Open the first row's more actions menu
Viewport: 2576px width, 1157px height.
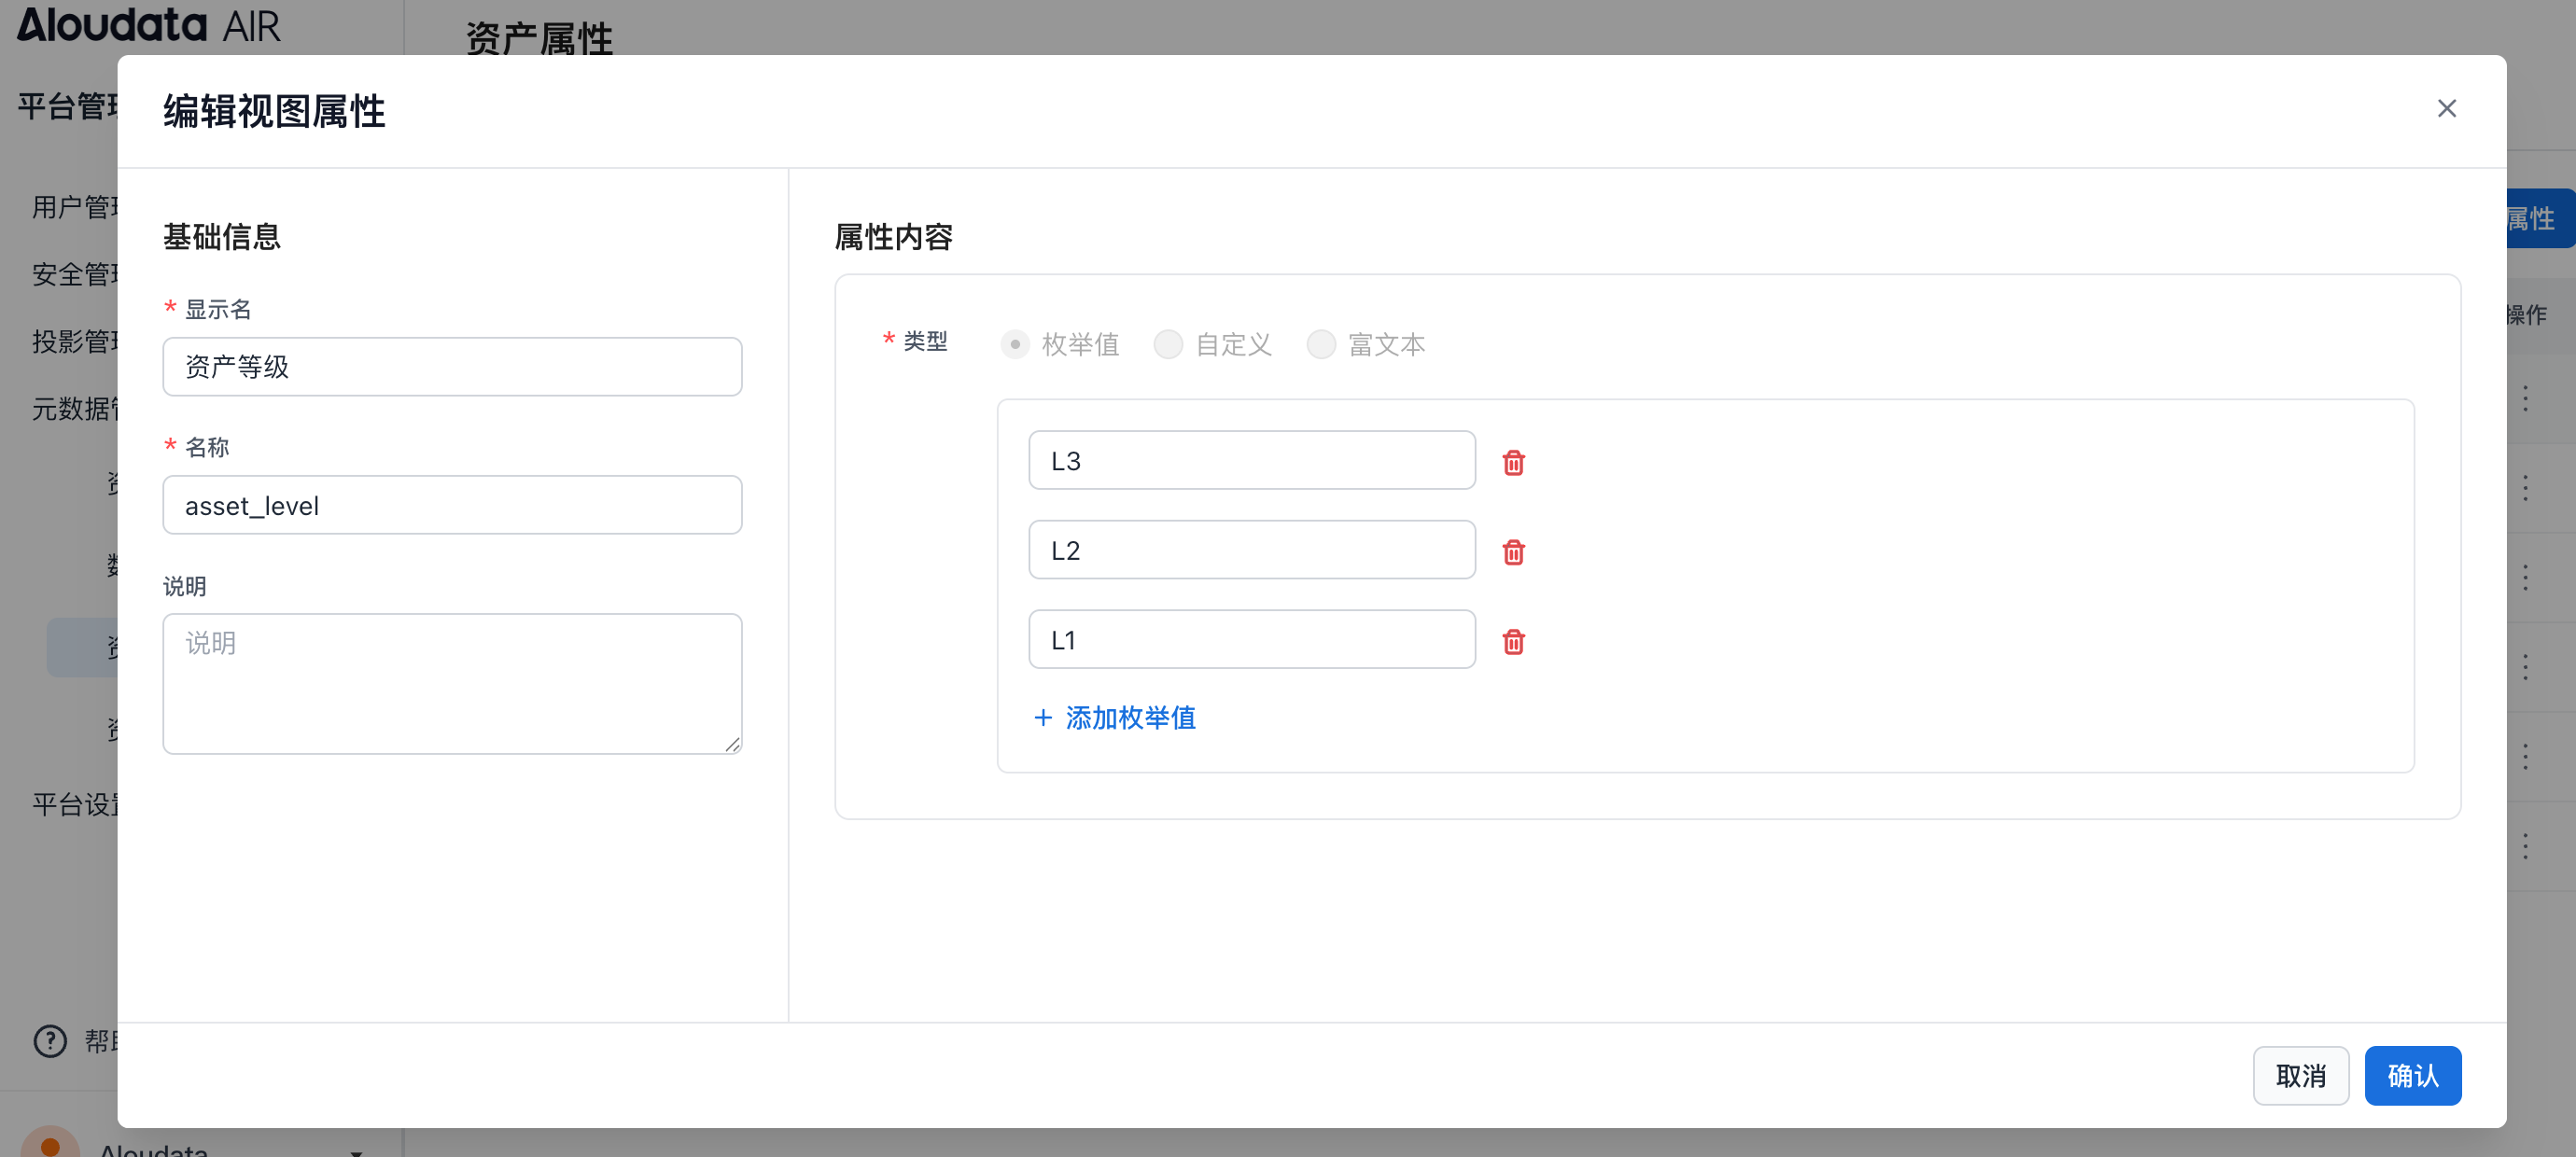point(2525,398)
